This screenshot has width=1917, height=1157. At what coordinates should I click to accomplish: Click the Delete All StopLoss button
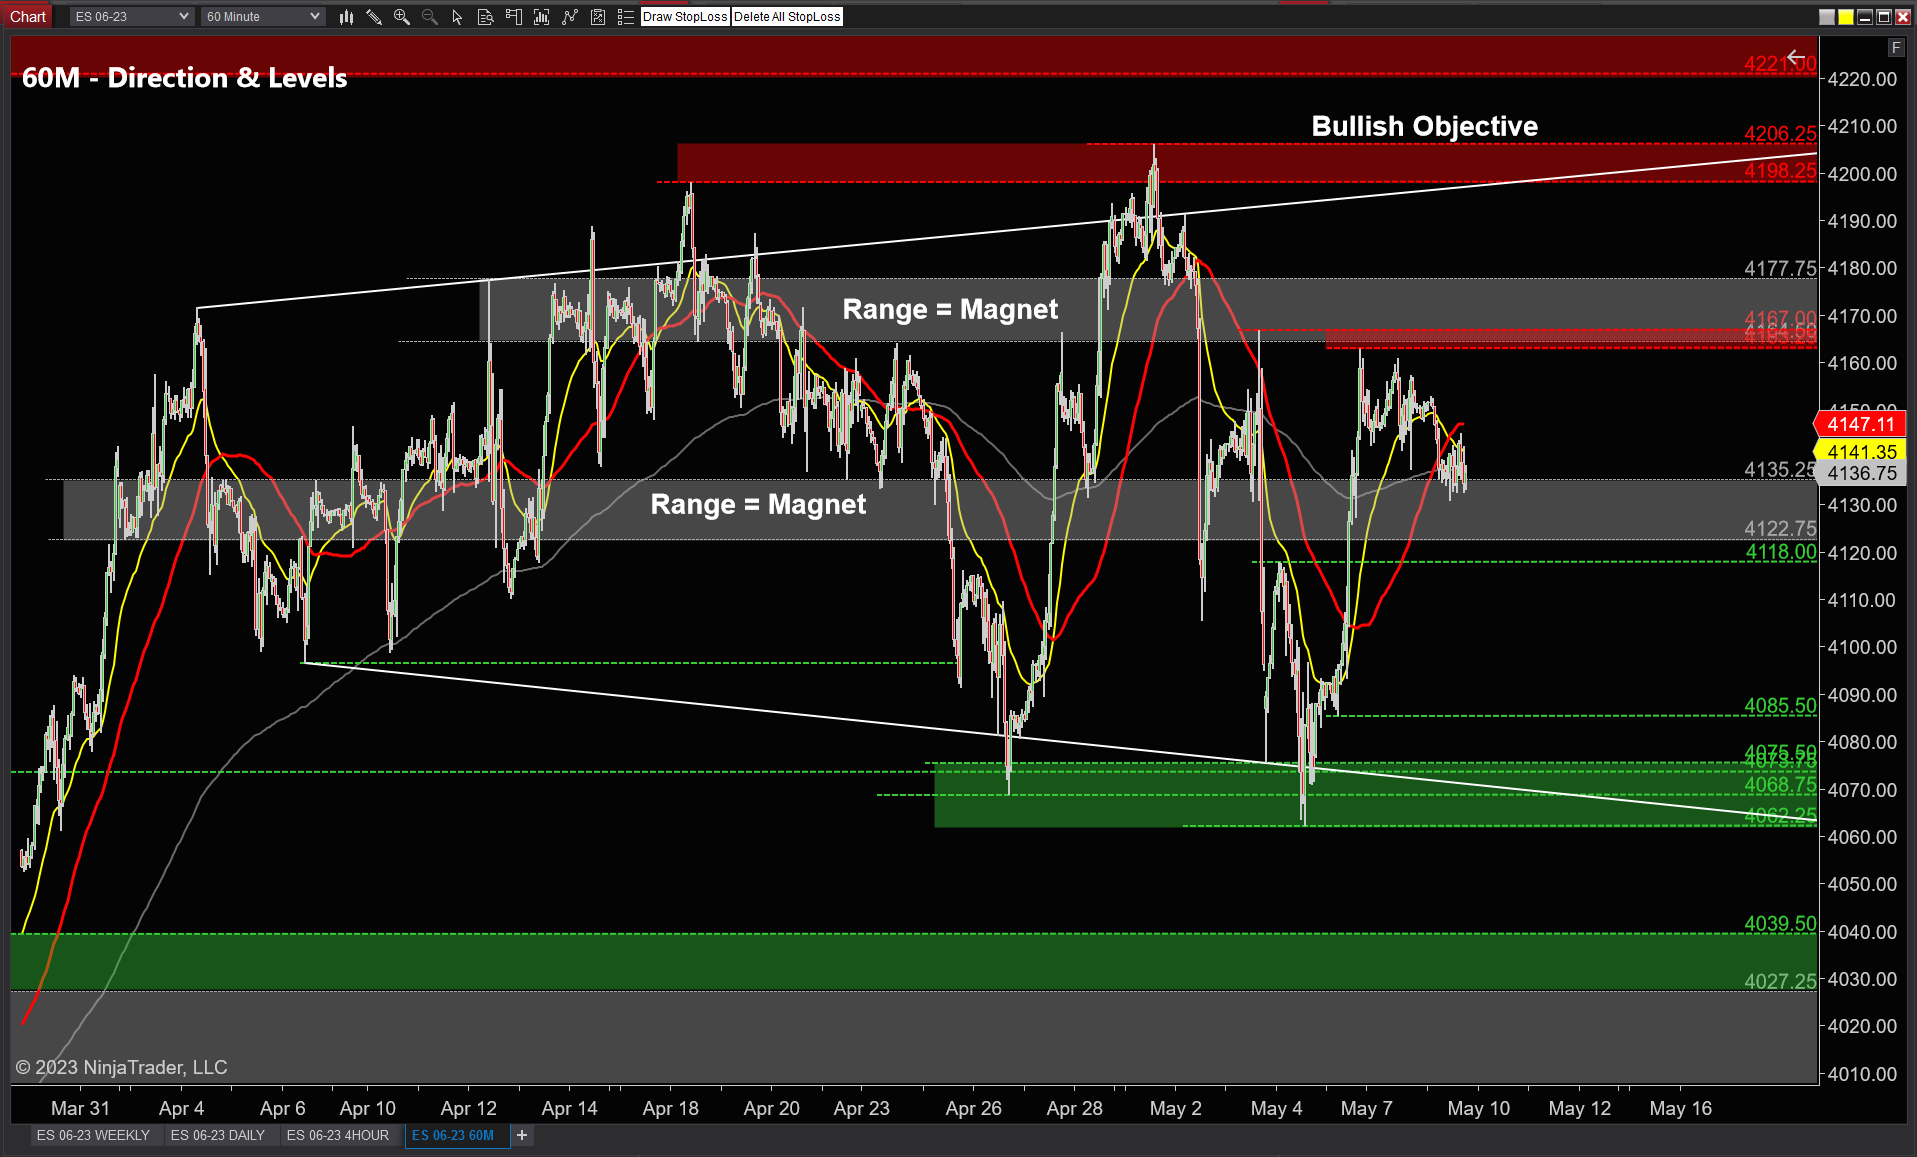click(787, 17)
